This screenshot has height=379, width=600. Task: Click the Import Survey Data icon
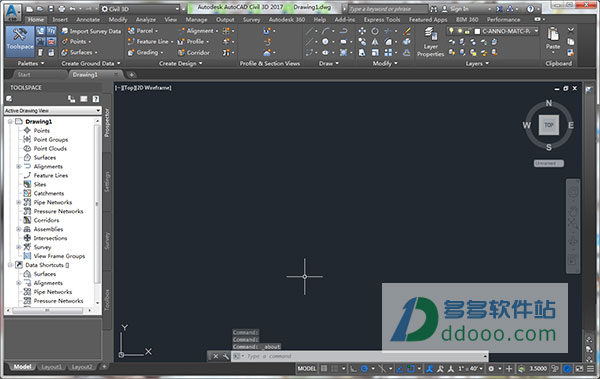(x=64, y=31)
